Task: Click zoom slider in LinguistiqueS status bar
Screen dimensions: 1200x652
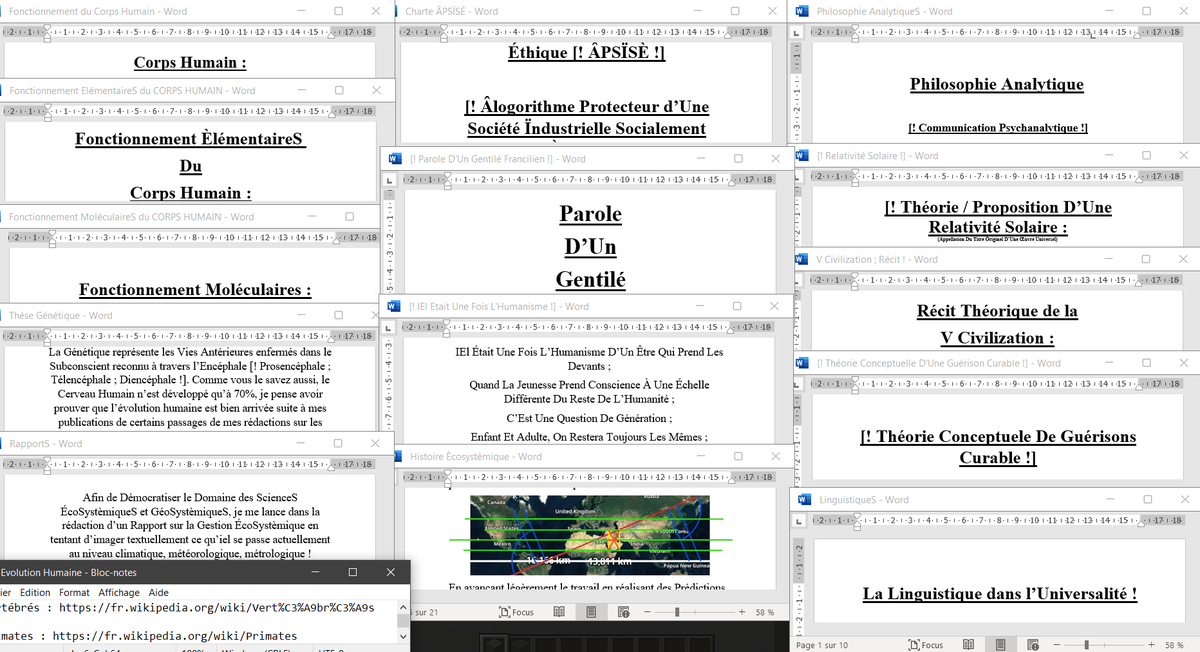Action: [1104, 645]
